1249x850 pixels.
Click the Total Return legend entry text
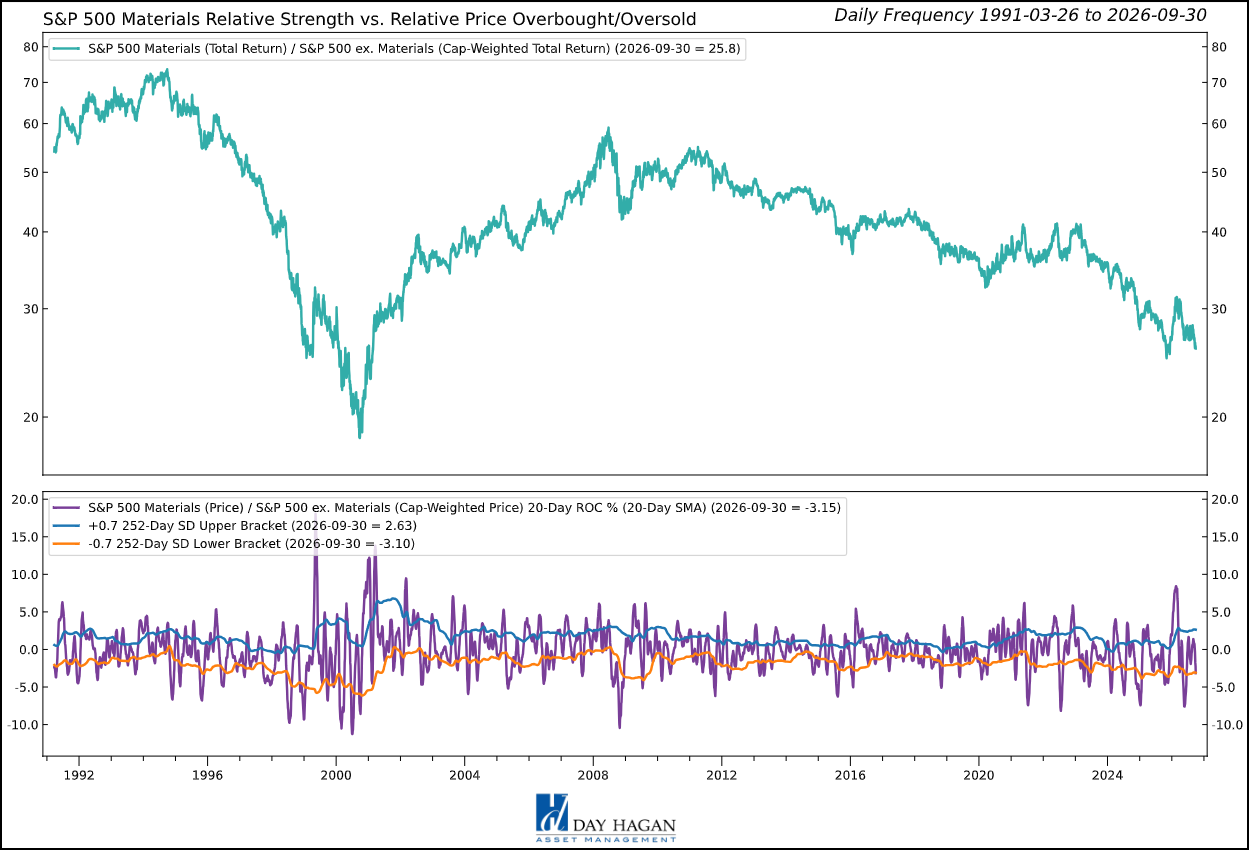click(414, 47)
